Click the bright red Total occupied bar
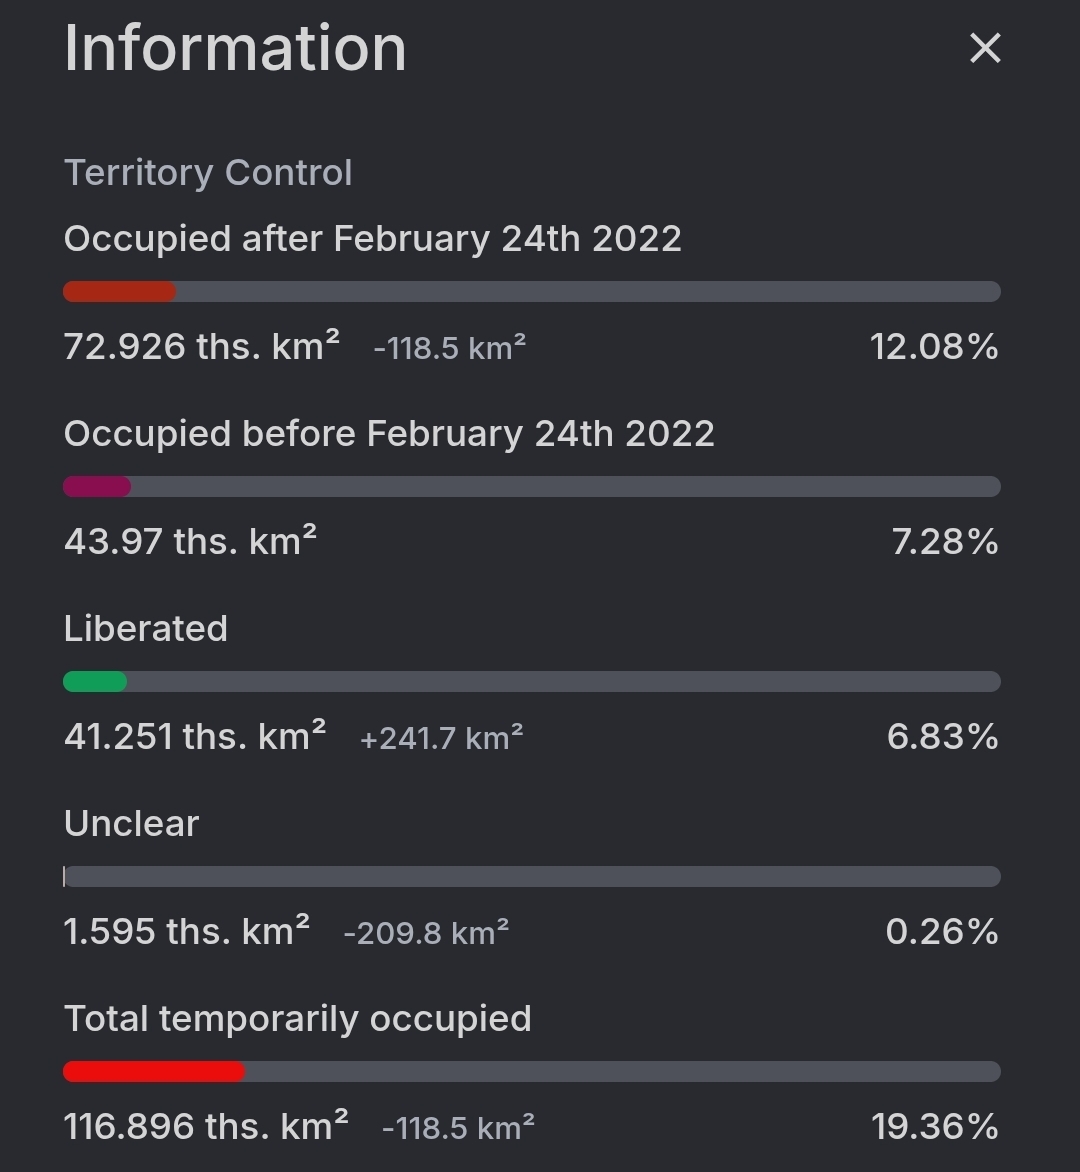Screen dimensions: 1080x1172 point(154,1072)
